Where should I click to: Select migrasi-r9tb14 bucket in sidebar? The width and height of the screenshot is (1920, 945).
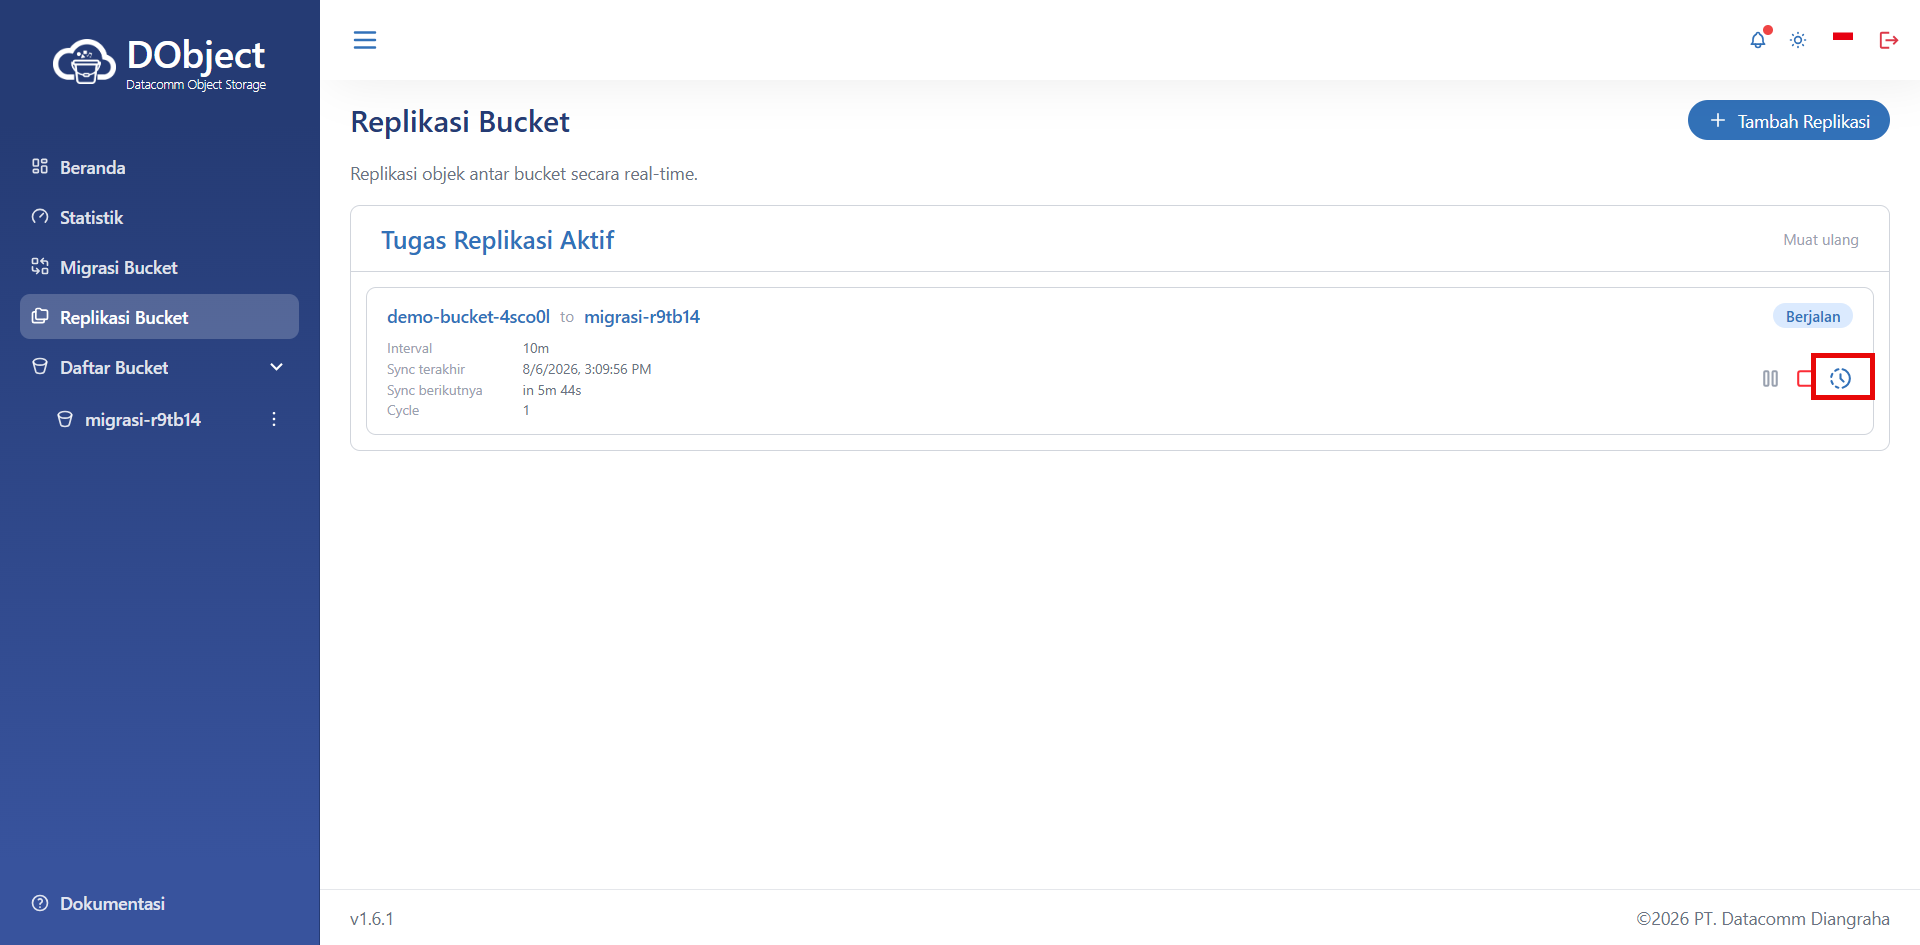tap(143, 419)
